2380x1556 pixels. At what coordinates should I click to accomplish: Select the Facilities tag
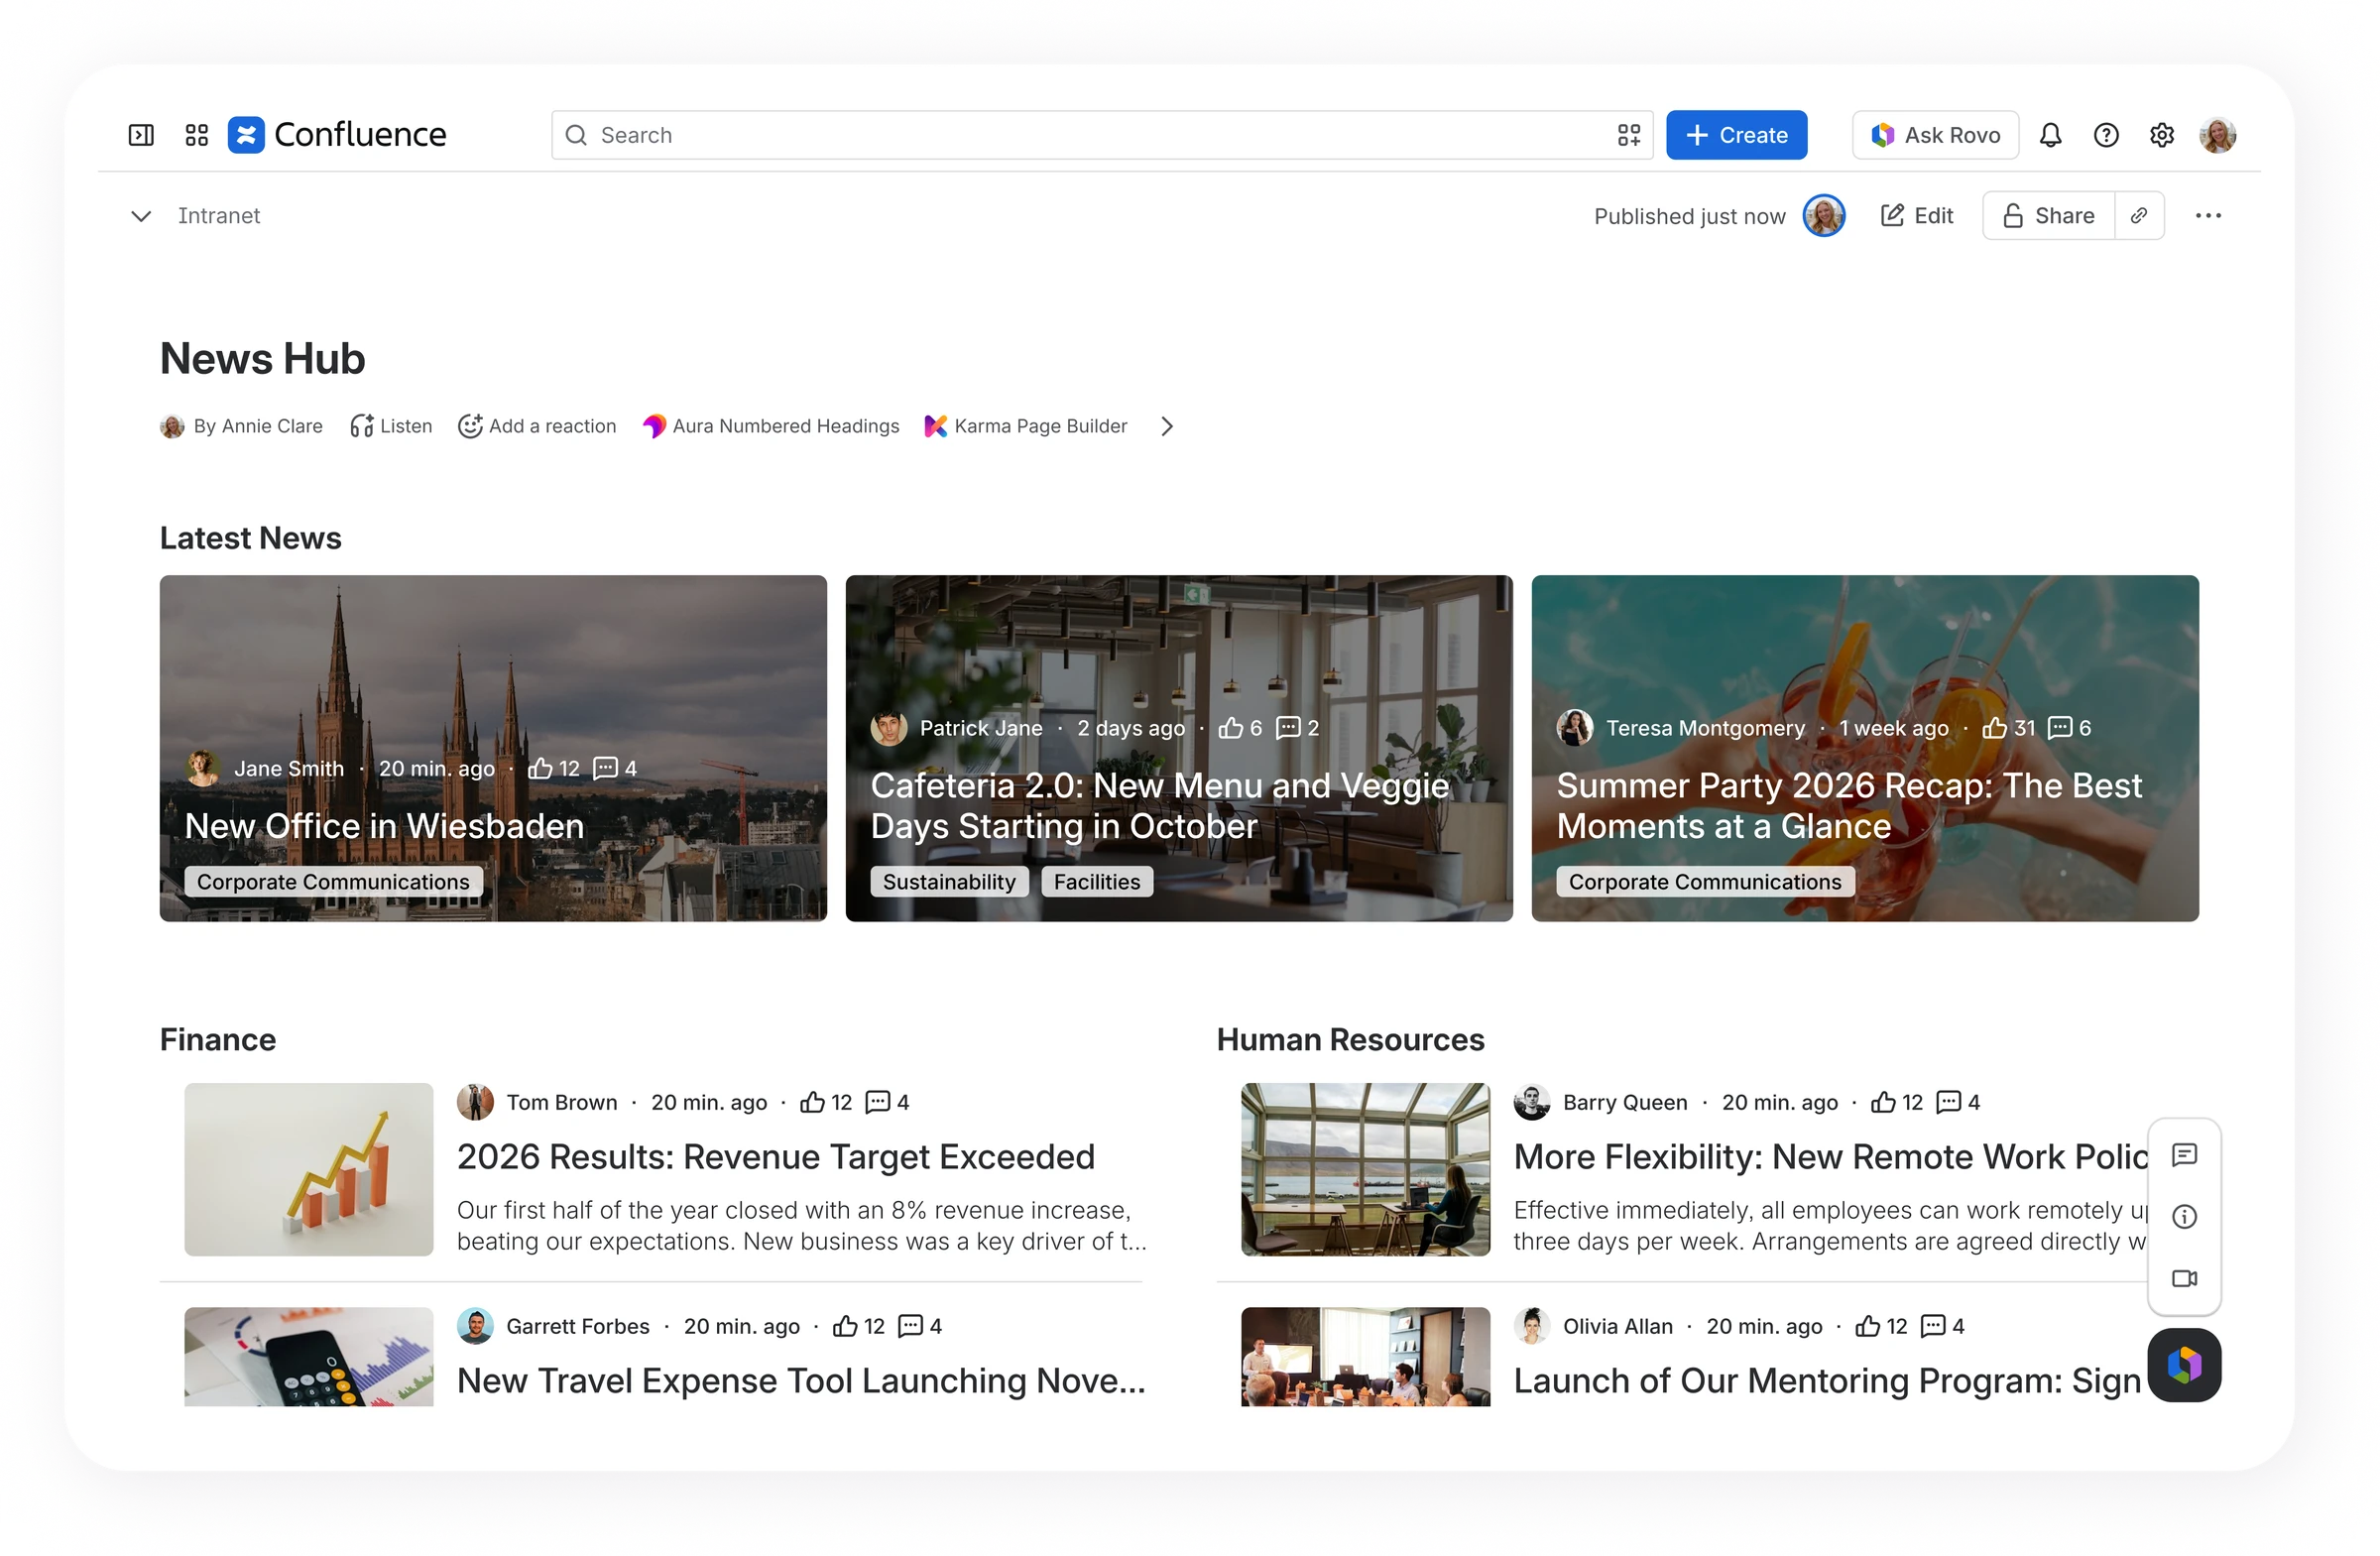coord(1097,881)
